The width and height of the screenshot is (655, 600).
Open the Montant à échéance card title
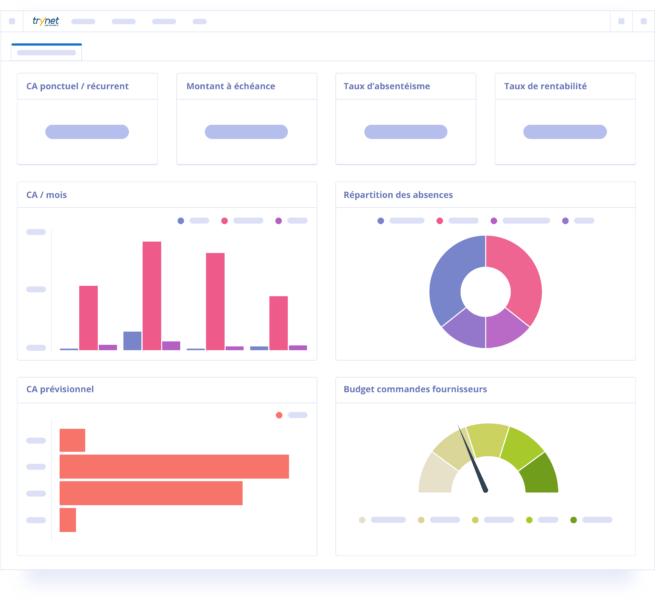coord(230,86)
